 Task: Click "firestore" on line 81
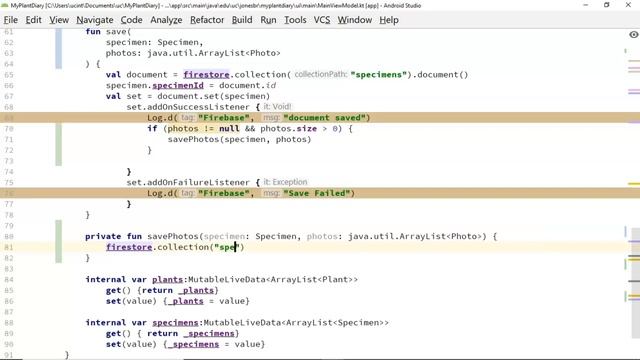pyautogui.click(x=129, y=247)
